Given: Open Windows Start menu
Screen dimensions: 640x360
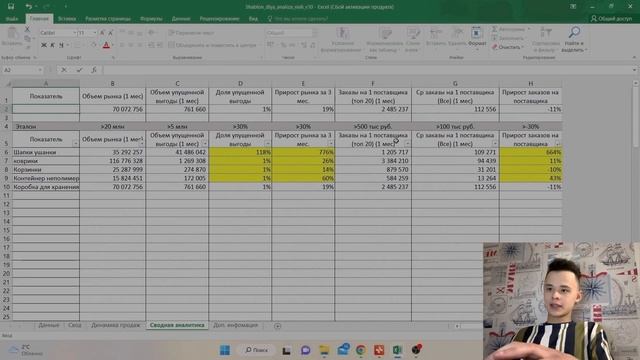Looking at the screenshot, I should [224, 350].
